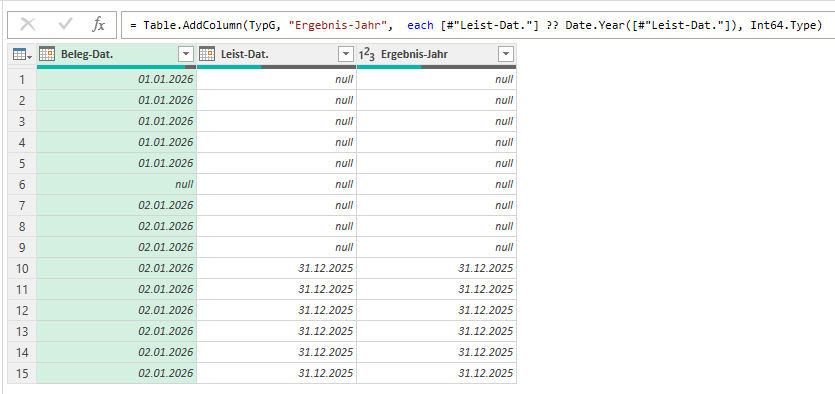Select row number 5

22,163
